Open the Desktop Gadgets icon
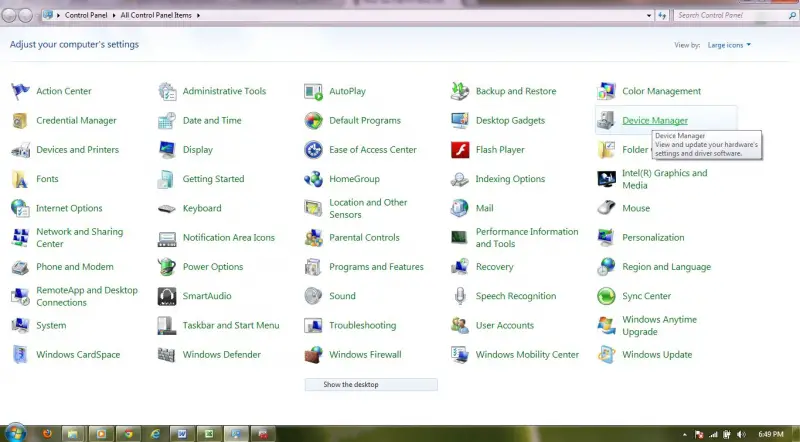The height and width of the screenshot is (442, 800). click(460, 120)
